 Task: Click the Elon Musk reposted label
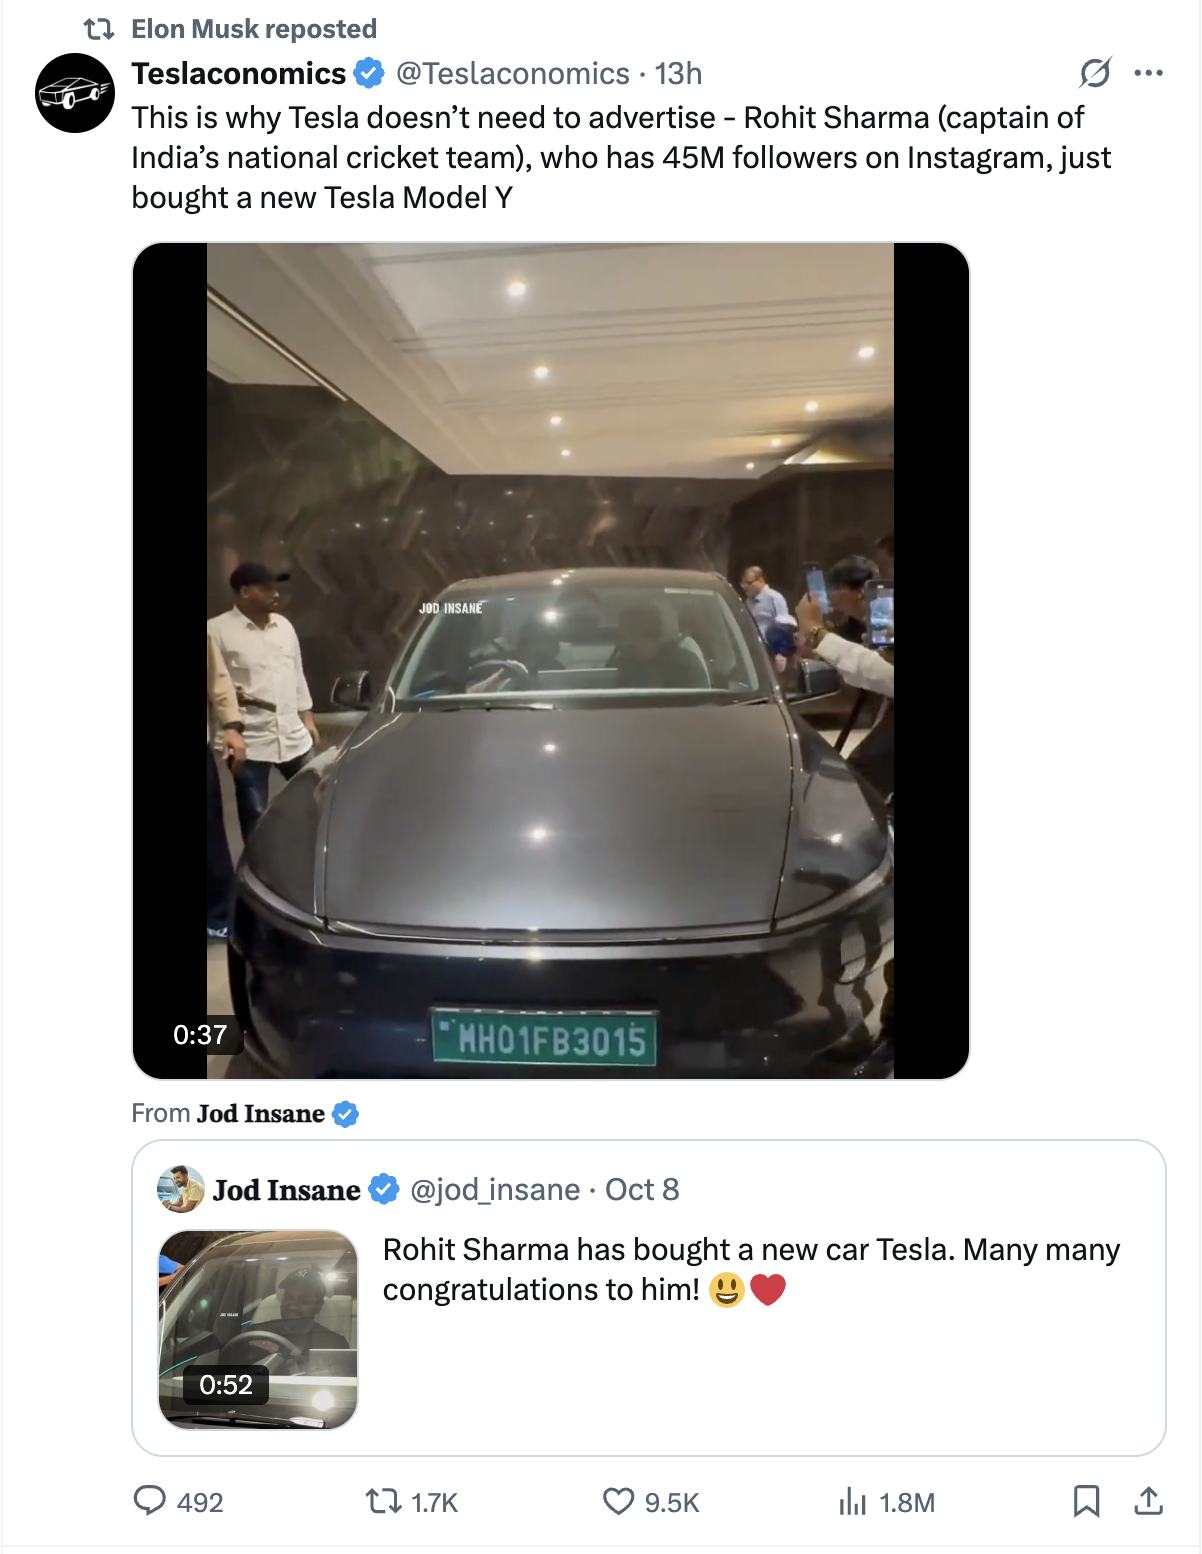(254, 29)
